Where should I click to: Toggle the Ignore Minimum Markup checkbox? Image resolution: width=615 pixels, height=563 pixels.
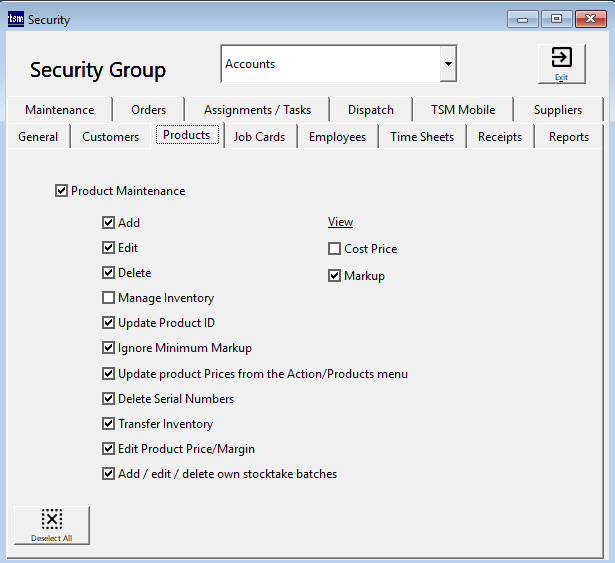coord(109,348)
